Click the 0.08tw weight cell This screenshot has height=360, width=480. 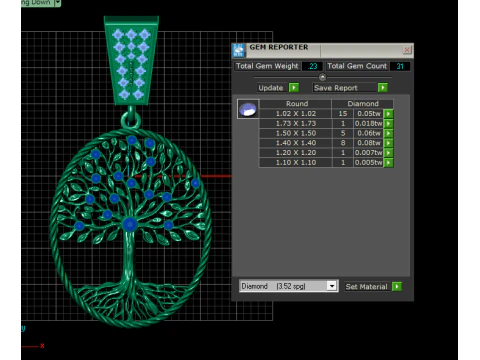[x=368, y=143]
